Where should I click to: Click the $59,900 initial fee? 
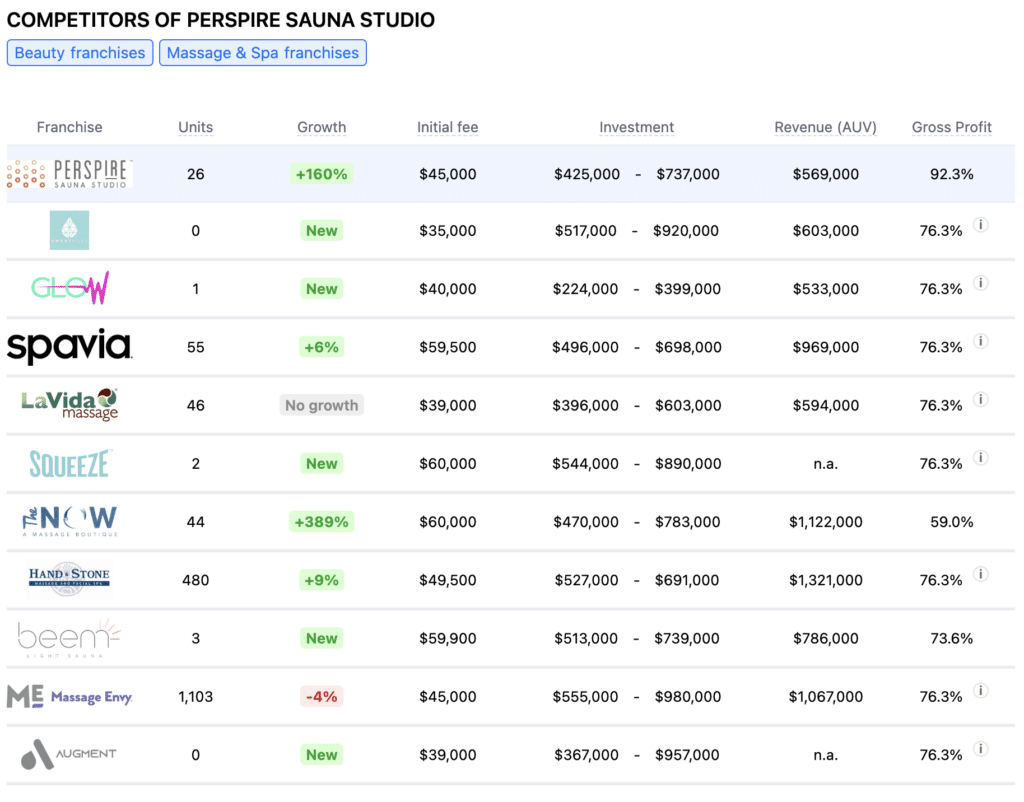pos(447,638)
